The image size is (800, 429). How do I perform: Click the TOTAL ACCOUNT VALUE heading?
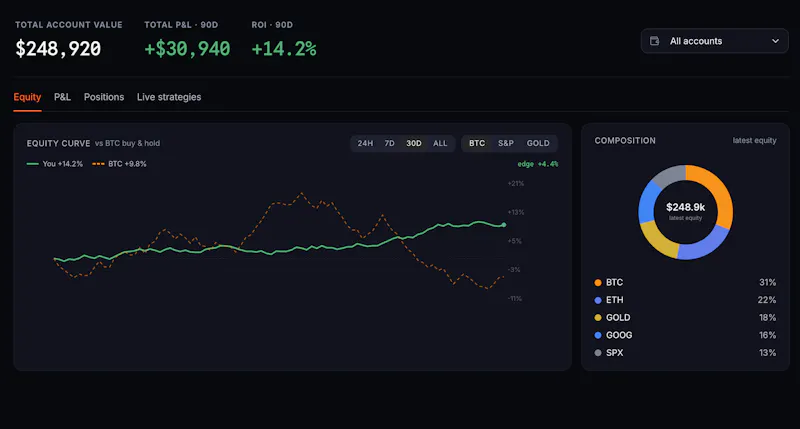(x=69, y=25)
